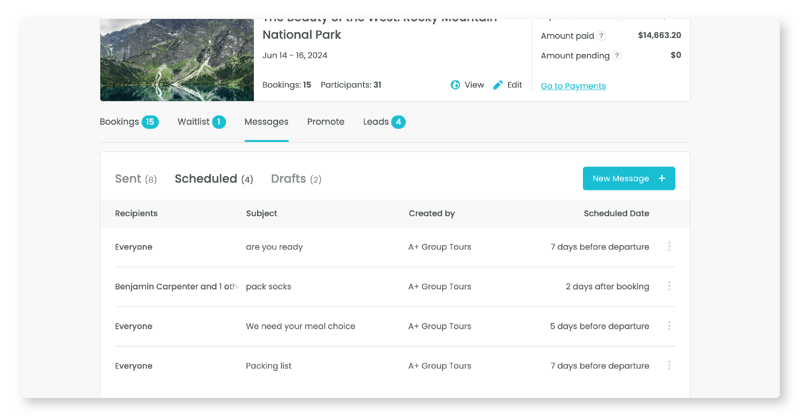Click 'Everyone' recipient in 'are you ready' row
This screenshot has width=800, height=417.
tap(134, 247)
